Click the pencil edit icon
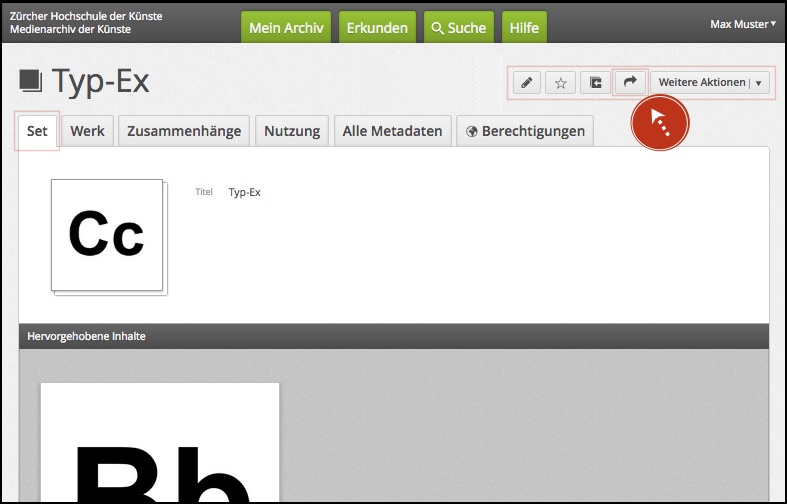This screenshot has width=787, height=504. pyautogui.click(x=526, y=83)
